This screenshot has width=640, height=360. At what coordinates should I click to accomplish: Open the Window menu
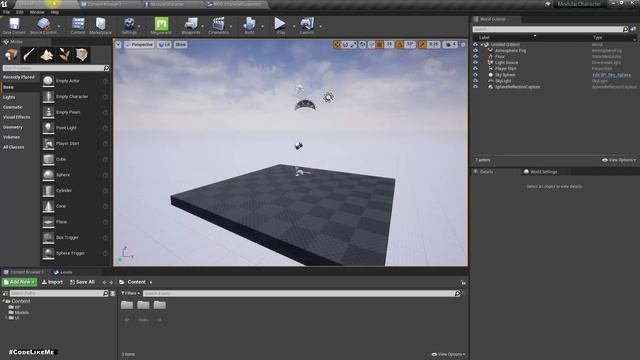(37, 12)
